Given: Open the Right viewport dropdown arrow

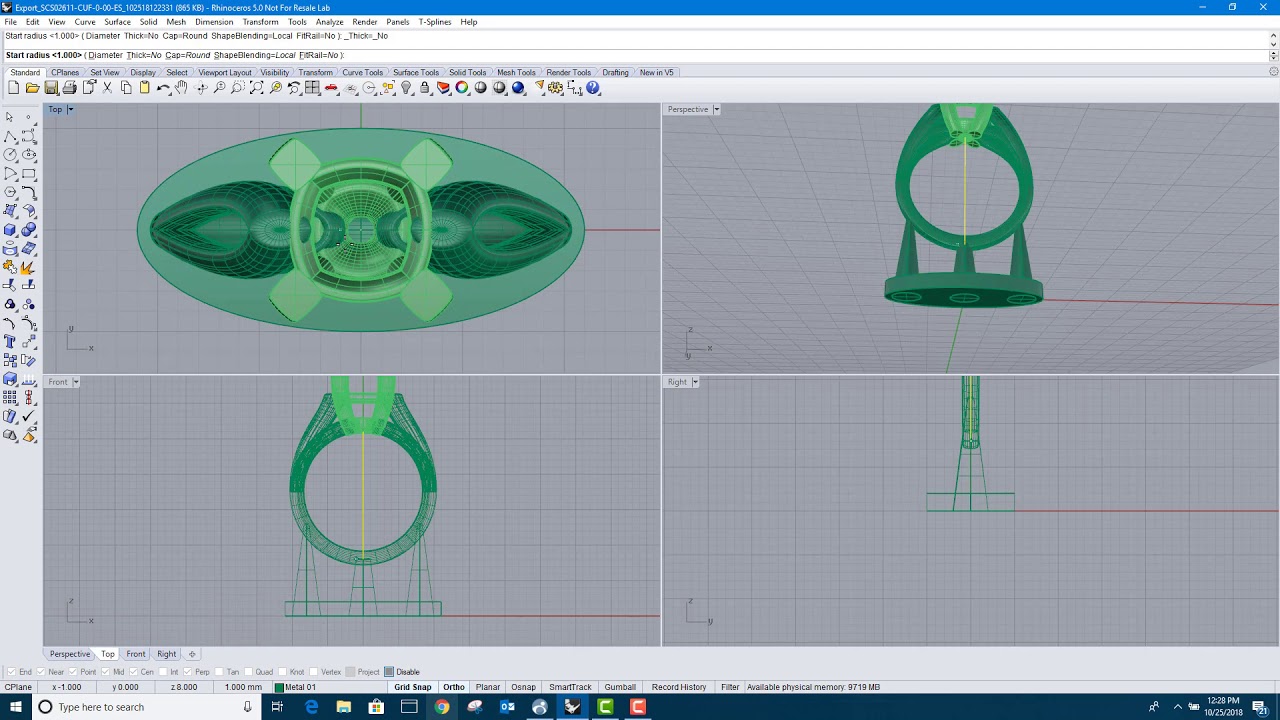Looking at the screenshot, I should (695, 382).
